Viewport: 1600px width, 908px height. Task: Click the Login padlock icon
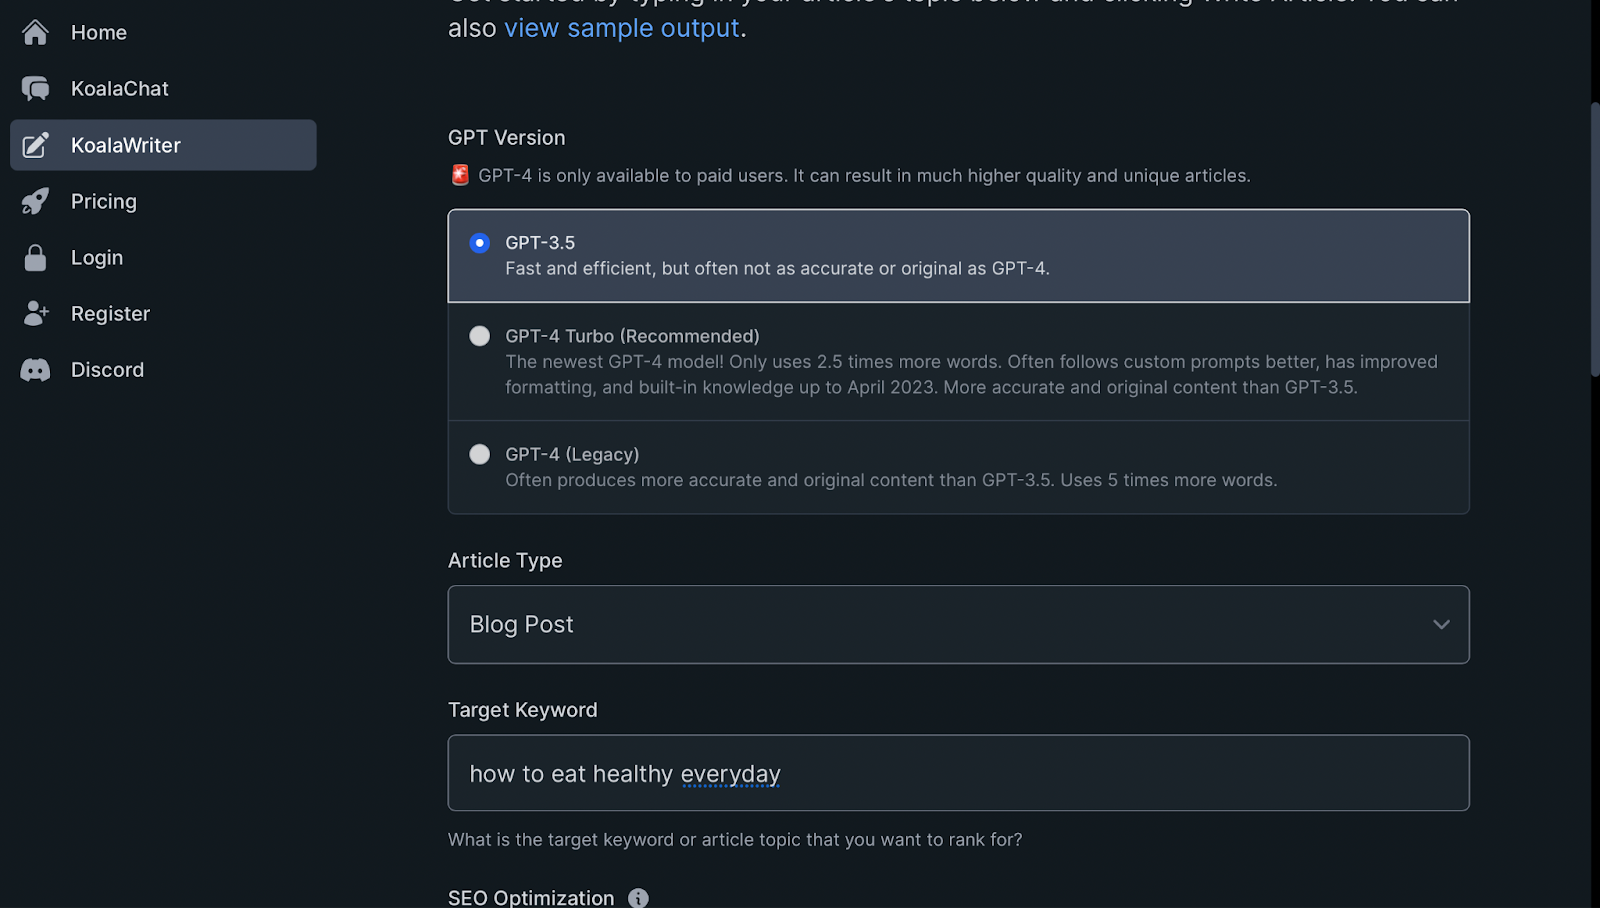point(35,257)
